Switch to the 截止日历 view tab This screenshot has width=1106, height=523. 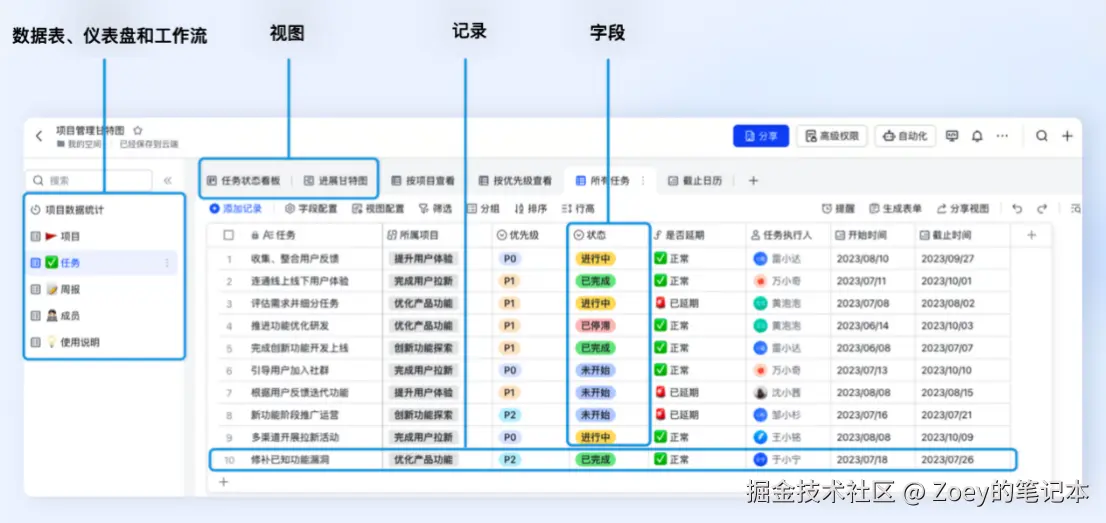tap(695, 181)
